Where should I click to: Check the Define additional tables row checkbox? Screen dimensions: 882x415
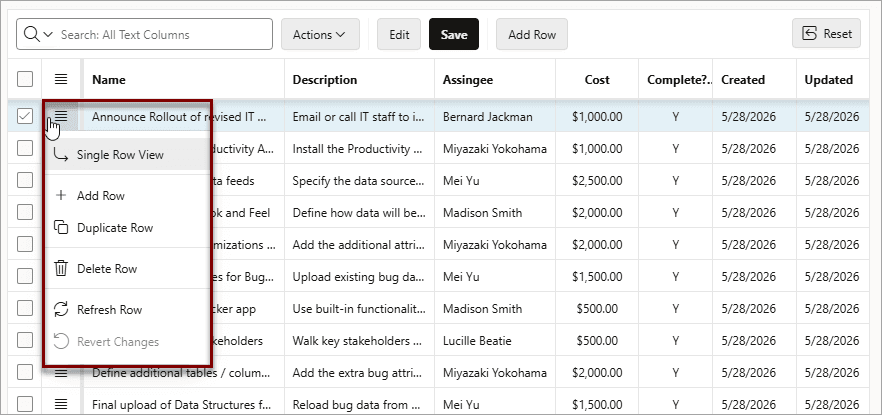25,372
